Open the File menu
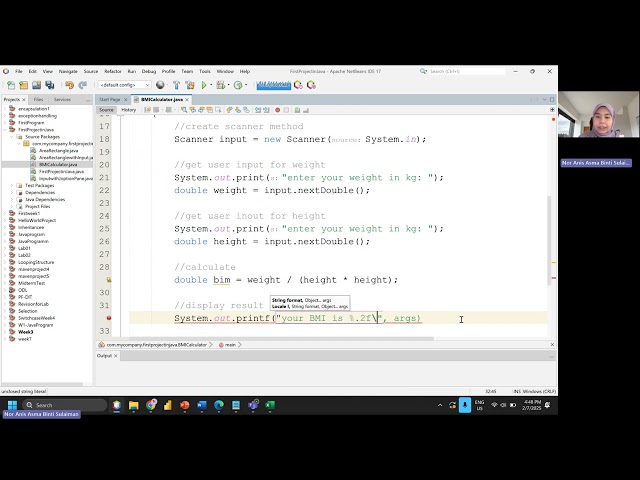The height and width of the screenshot is (480, 640). coord(19,71)
